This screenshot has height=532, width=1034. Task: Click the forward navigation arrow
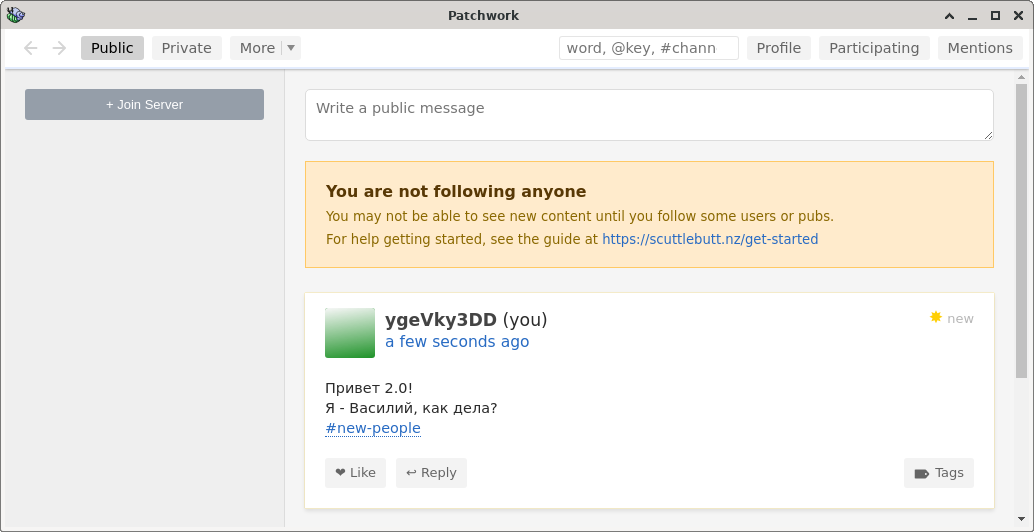pyautogui.click(x=59, y=48)
